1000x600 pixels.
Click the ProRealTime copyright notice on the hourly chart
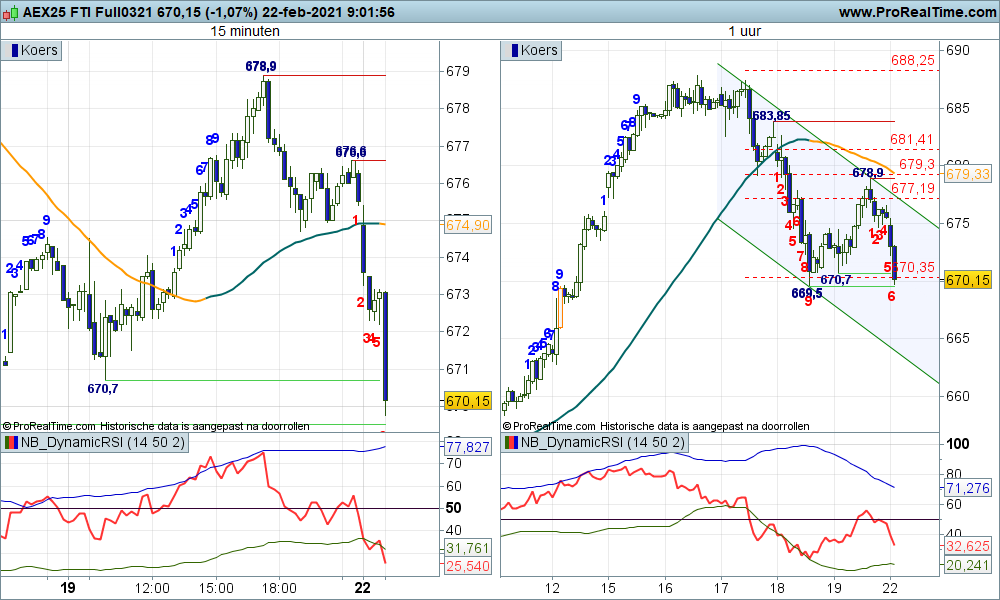[x=656, y=426]
